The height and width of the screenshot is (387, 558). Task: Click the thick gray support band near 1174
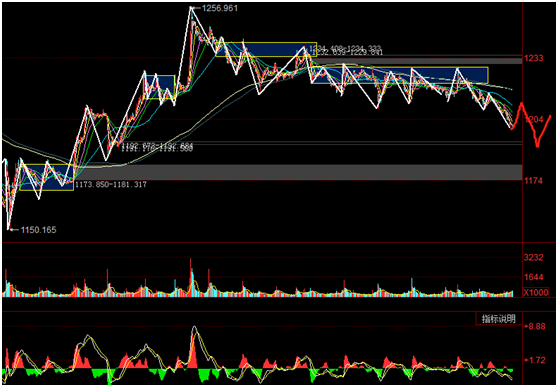[x=298, y=172]
